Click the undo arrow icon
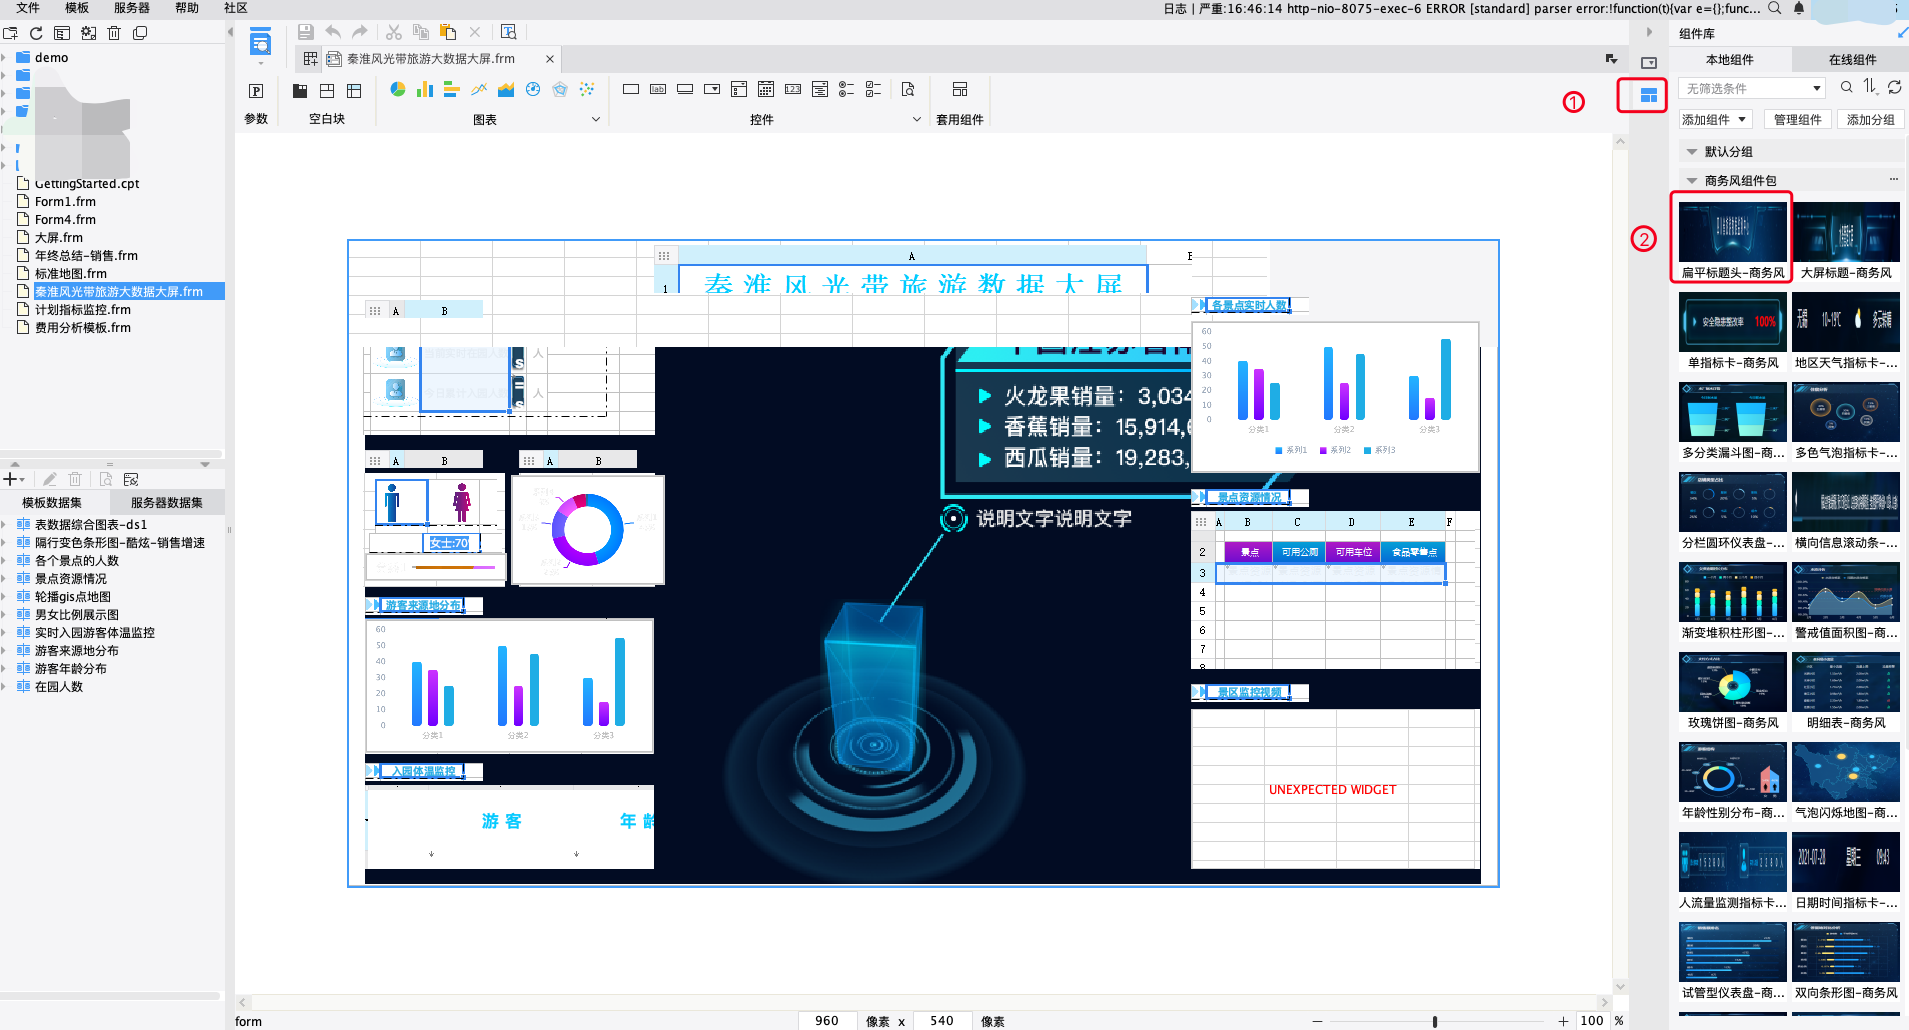This screenshot has width=1909, height=1030. [x=333, y=32]
